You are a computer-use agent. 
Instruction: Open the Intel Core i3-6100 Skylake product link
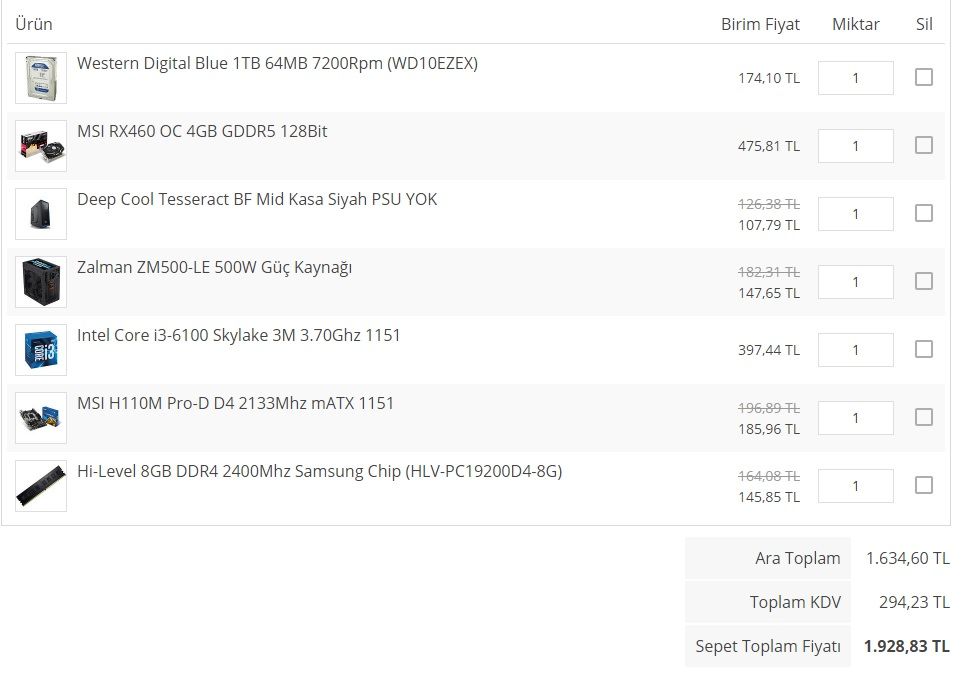pyautogui.click(x=238, y=335)
